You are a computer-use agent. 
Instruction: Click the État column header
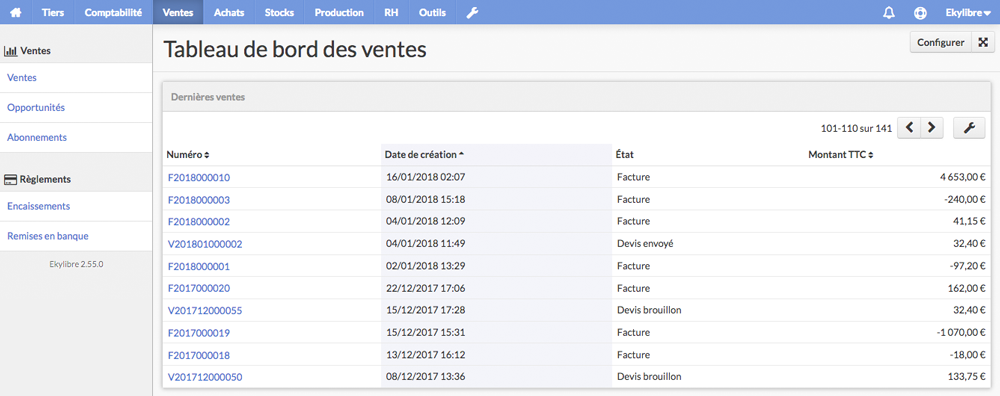[625, 154]
